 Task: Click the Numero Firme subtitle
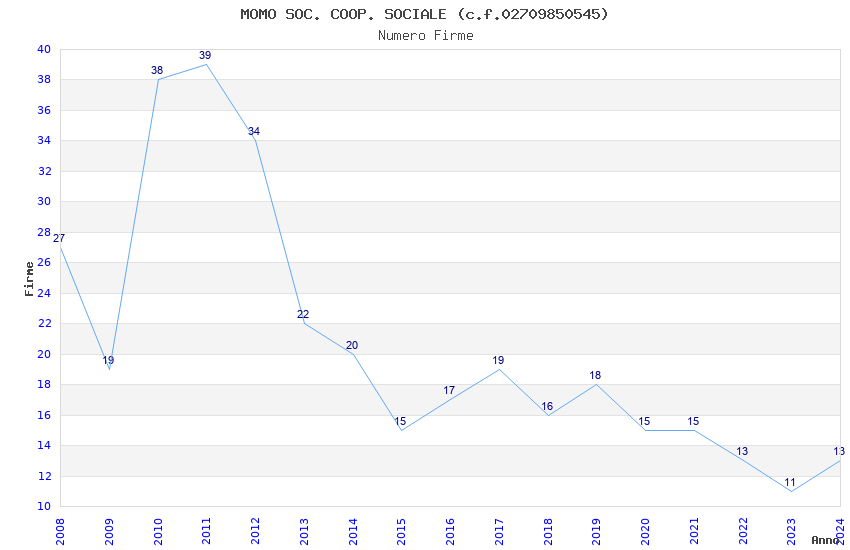(426, 36)
